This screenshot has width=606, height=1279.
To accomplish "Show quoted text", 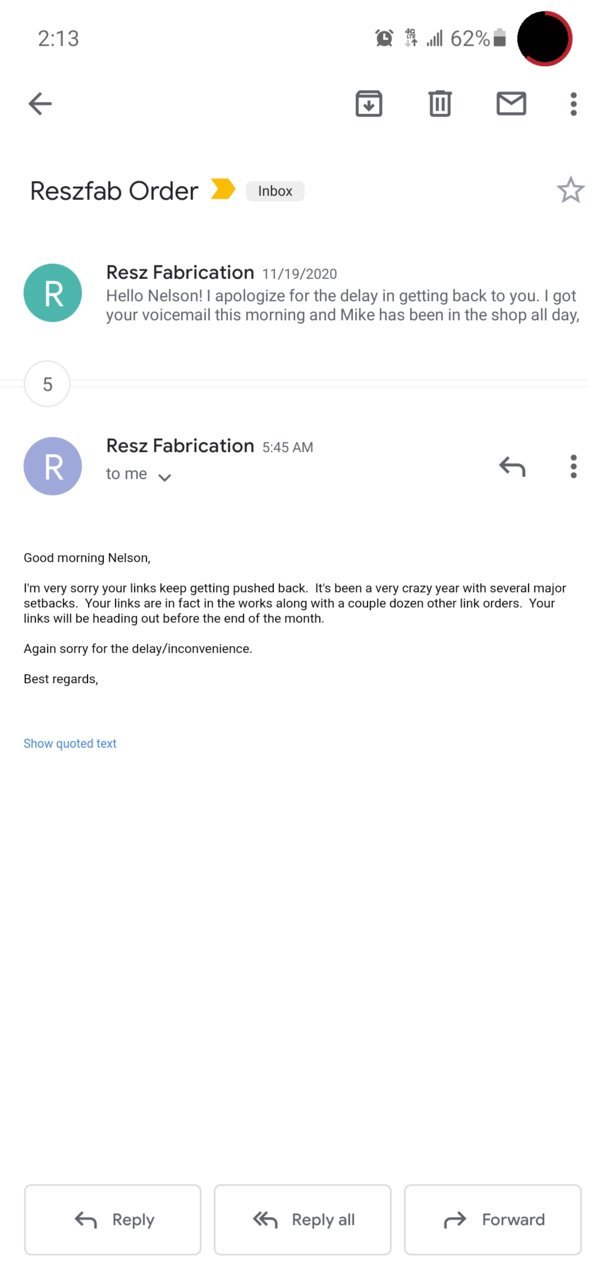I will pyautogui.click(x=70, y=744).
